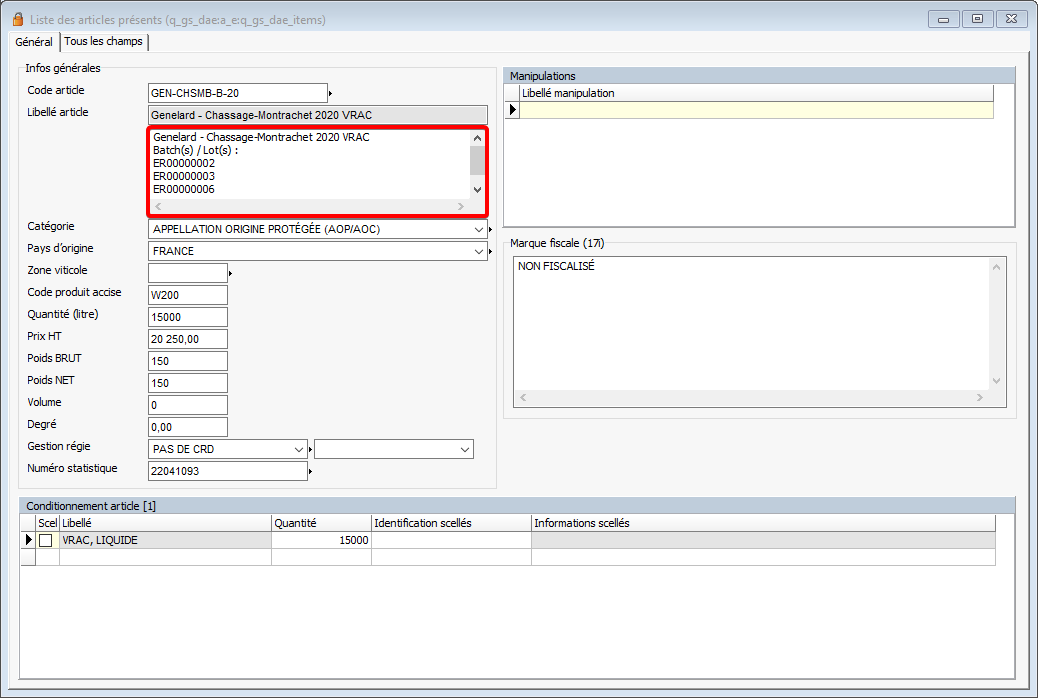Viewport: 1038px width, 698px height.
Task: Open the Gestion régie PAS DE CRD dropdown
Action: point(299,450)
